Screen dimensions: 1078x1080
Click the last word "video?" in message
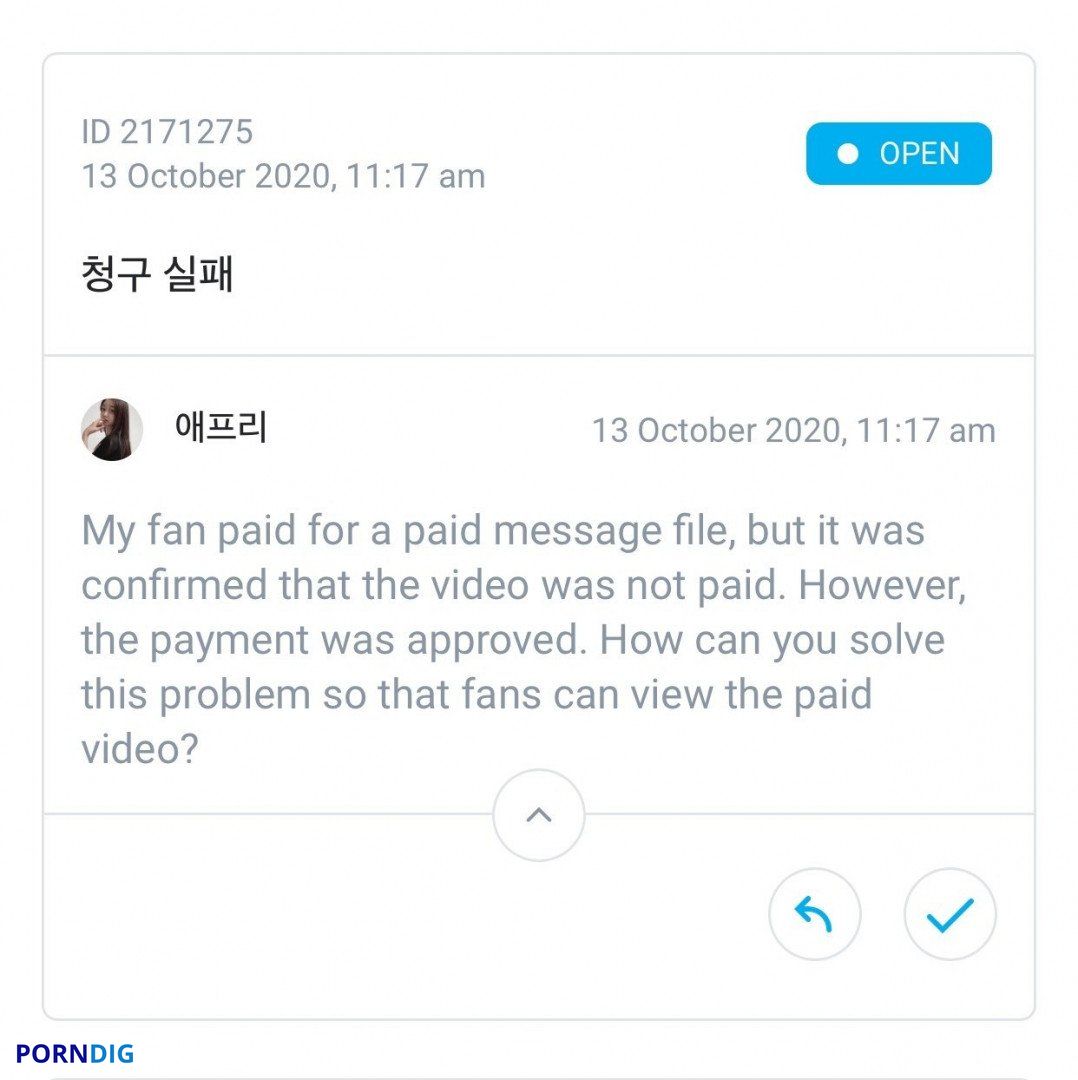click(140, 749)
